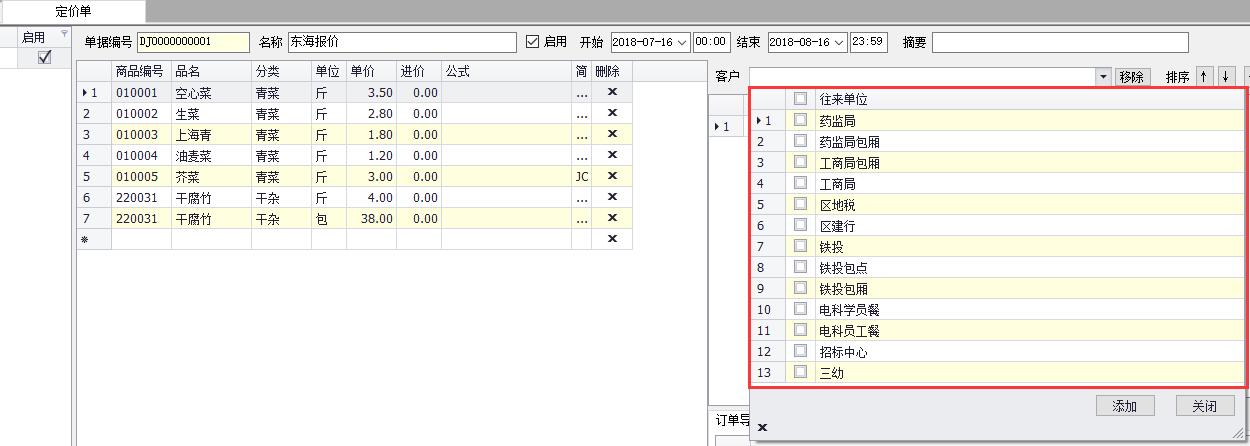Click the 包 unit cell of 干腐竹

click(329, 218)
